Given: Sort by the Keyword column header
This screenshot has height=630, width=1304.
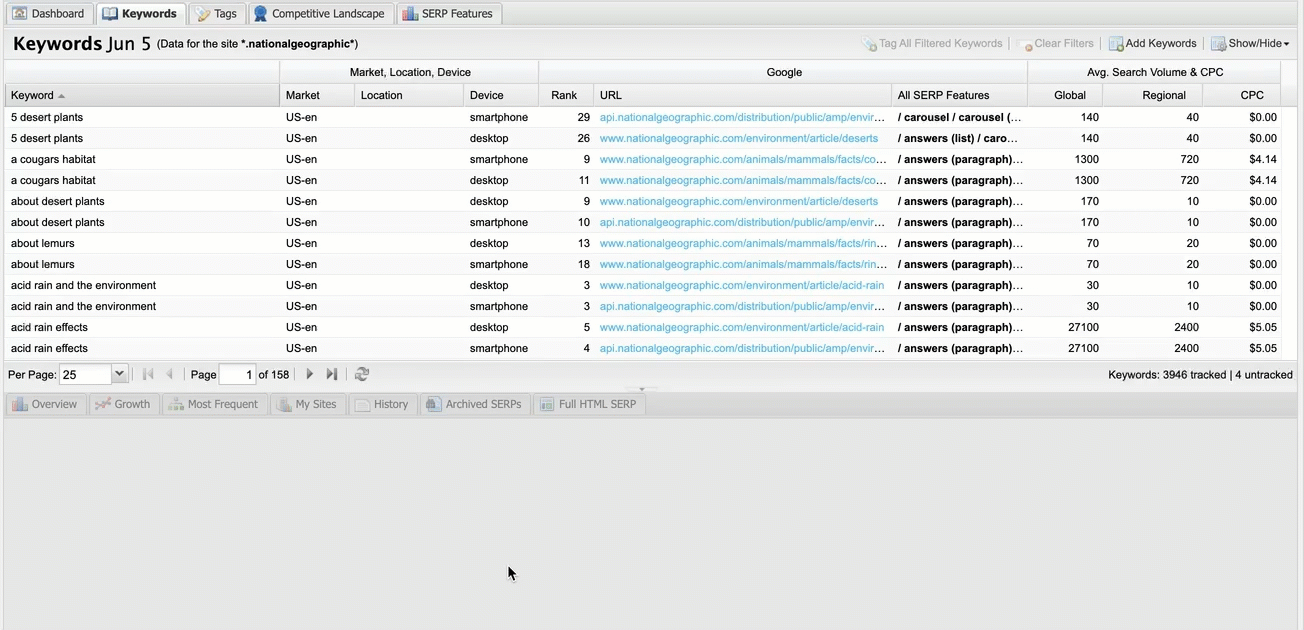Looking at the screenshot, I should (33, 95).
